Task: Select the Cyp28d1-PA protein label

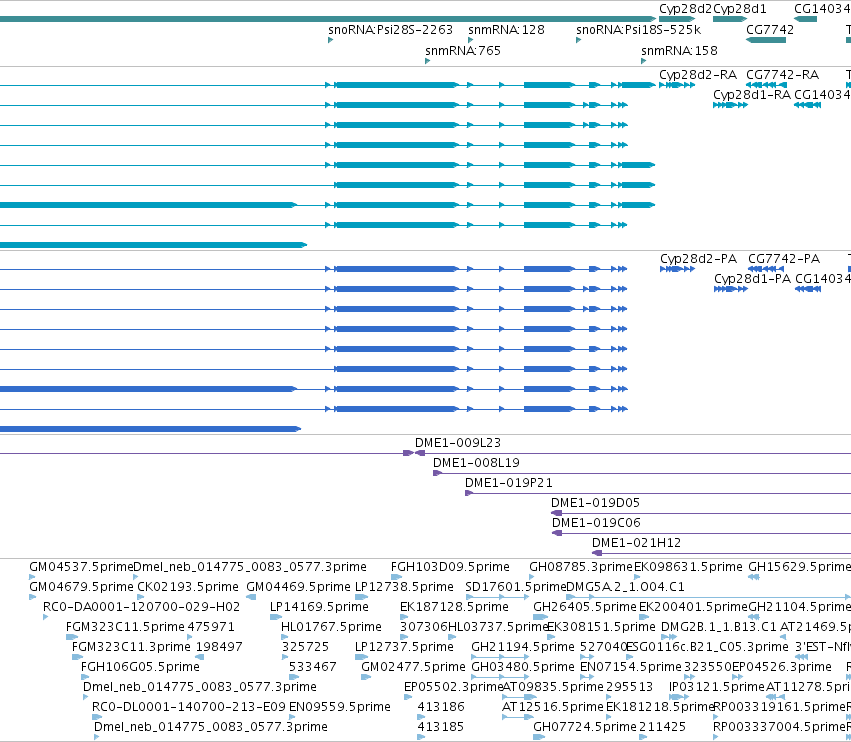Action: tap(752, 279)
